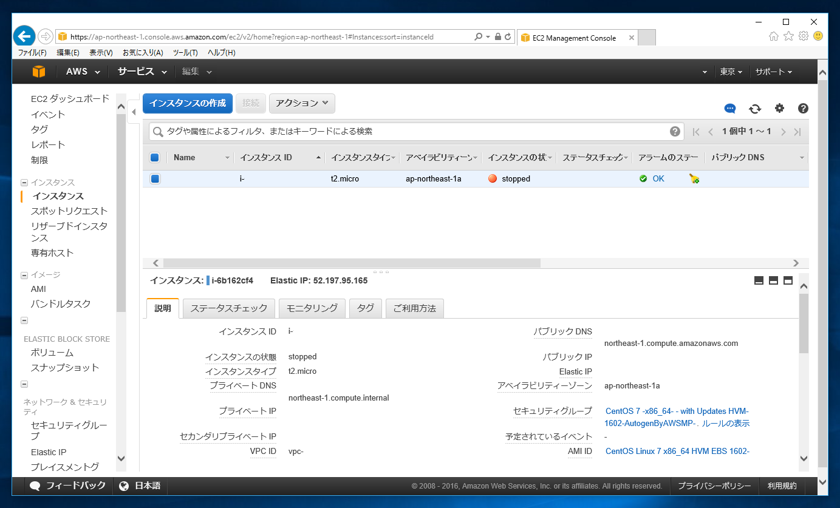This screenshot has width=840, height=508.
Task: Set detail pane to half-height layout icon
Action: point(773,280)
